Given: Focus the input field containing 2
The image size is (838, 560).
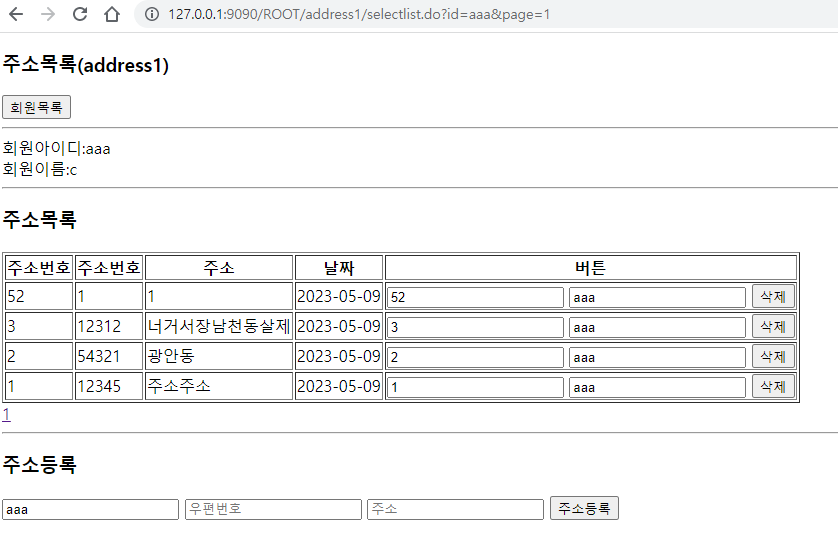Looking at the screenshot, I should coord(476,357).
